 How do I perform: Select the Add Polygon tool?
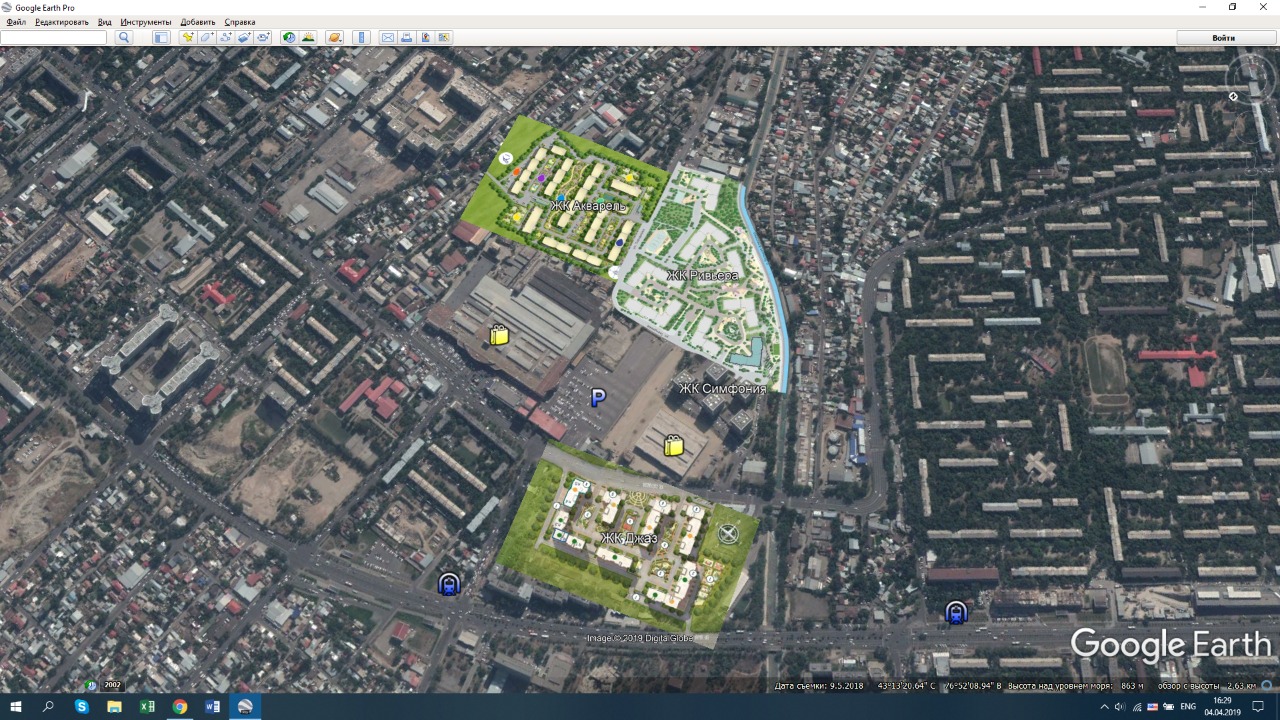click(206, 37)
